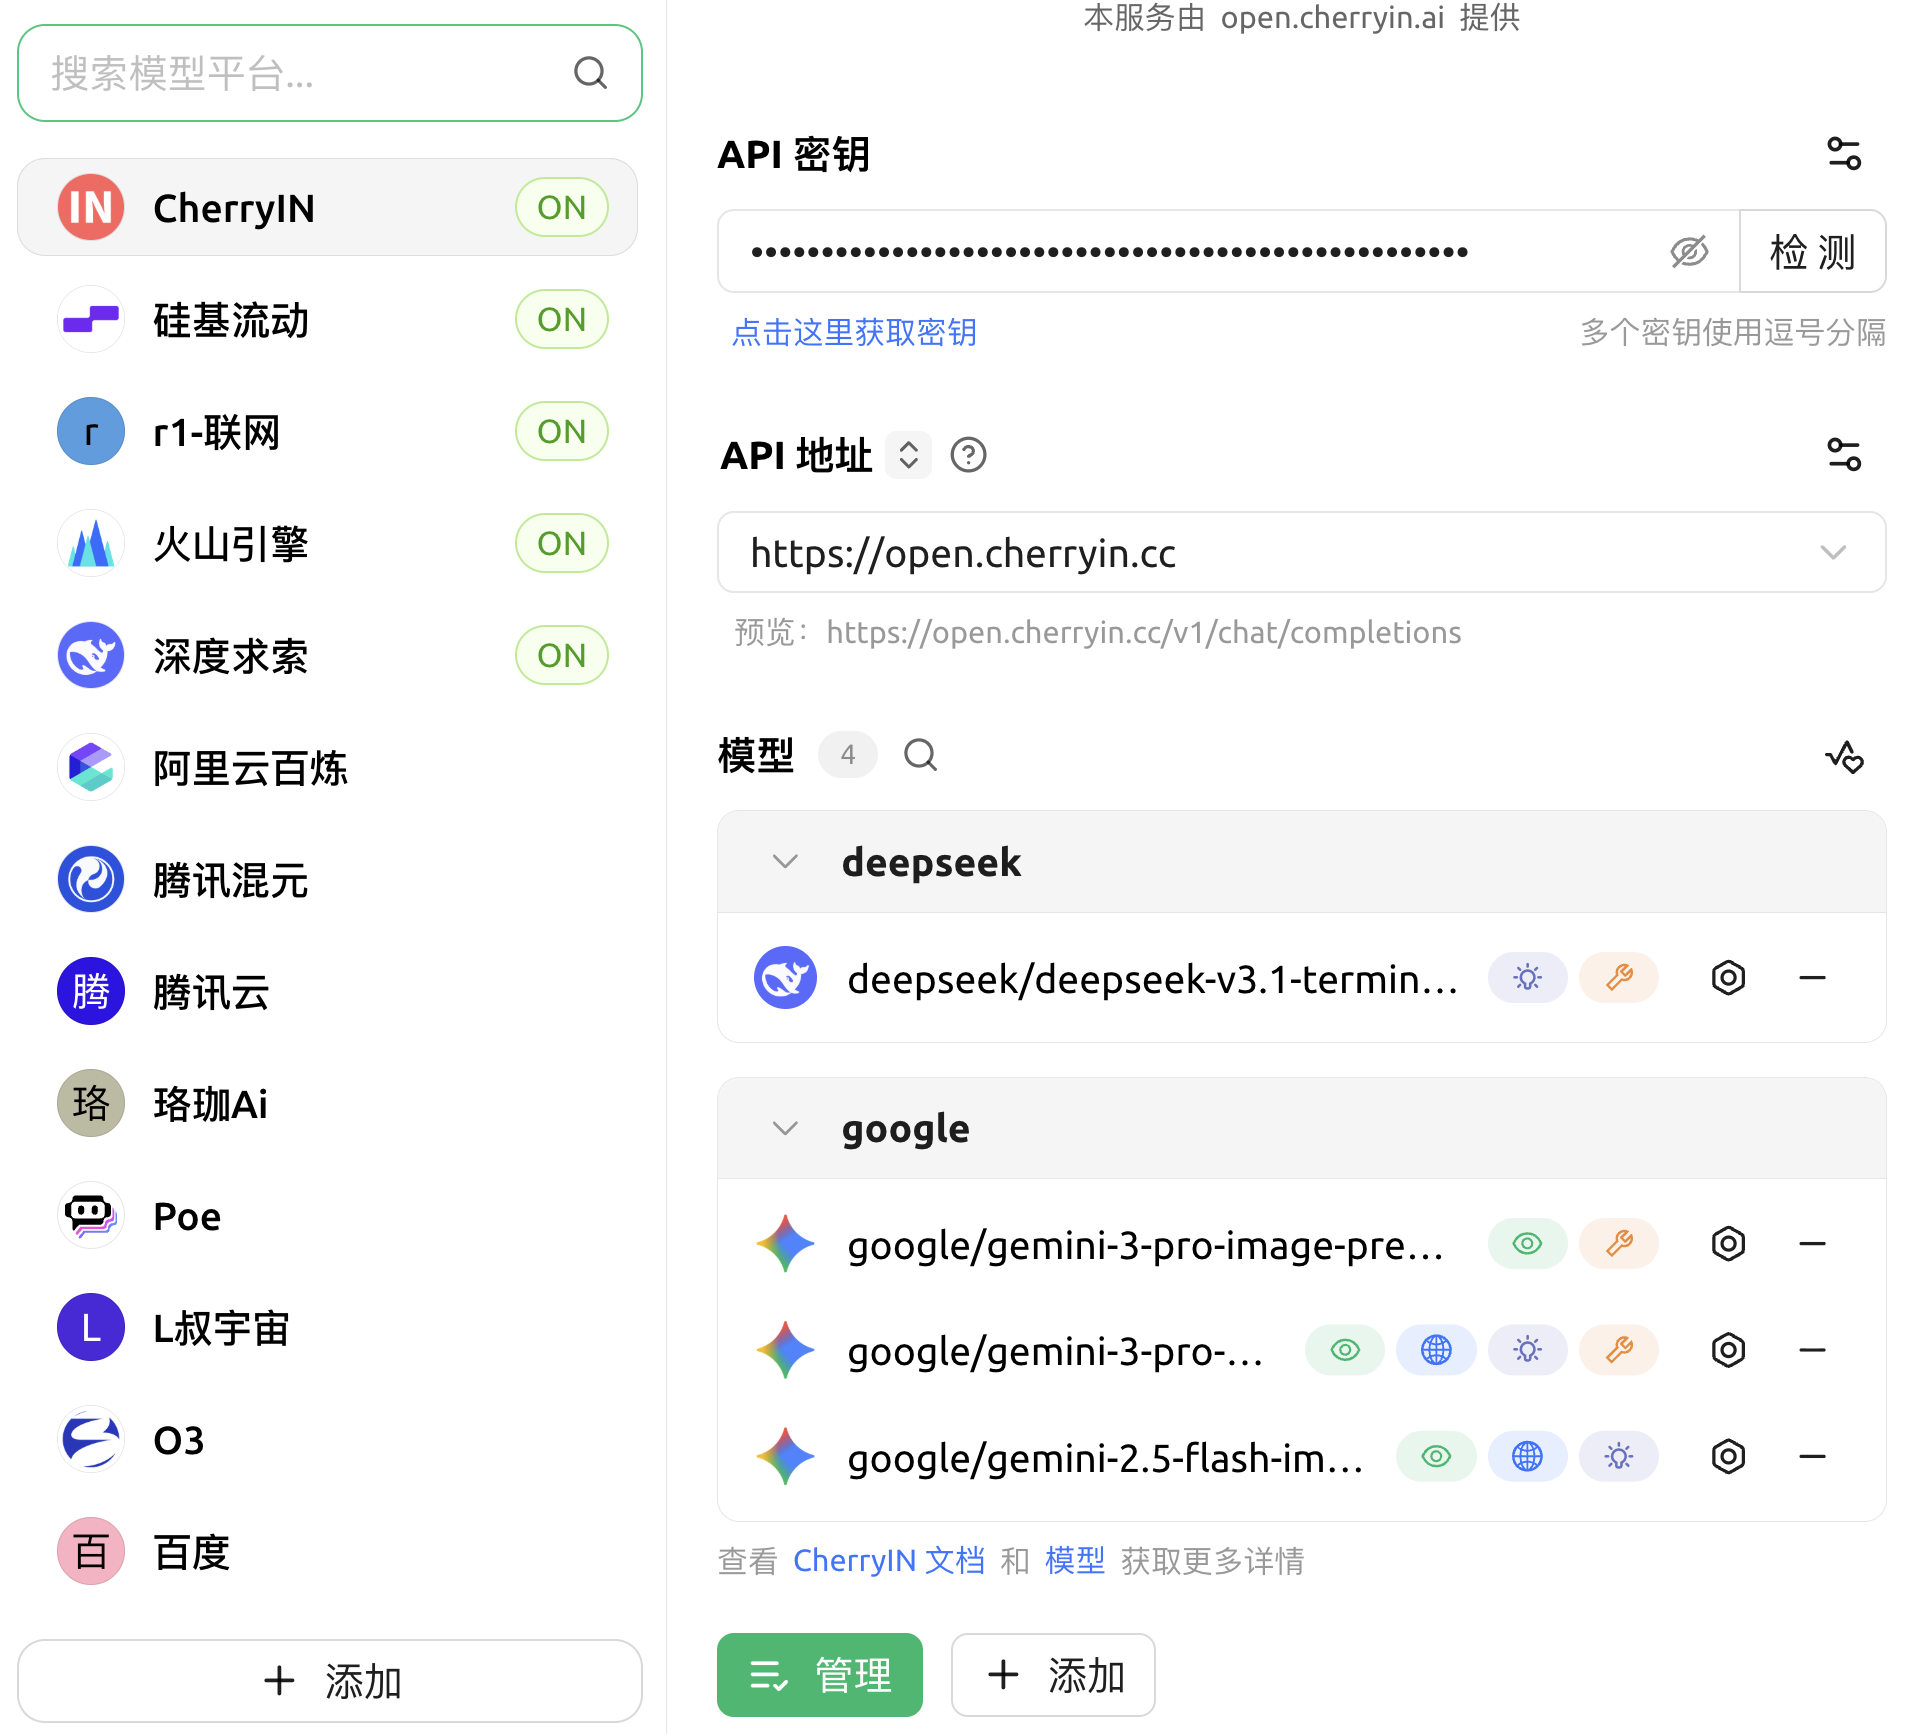Screen dimensions: 1924x1734
Task: Click 点击这里获取密钥 link
Action: pos(854,333)
